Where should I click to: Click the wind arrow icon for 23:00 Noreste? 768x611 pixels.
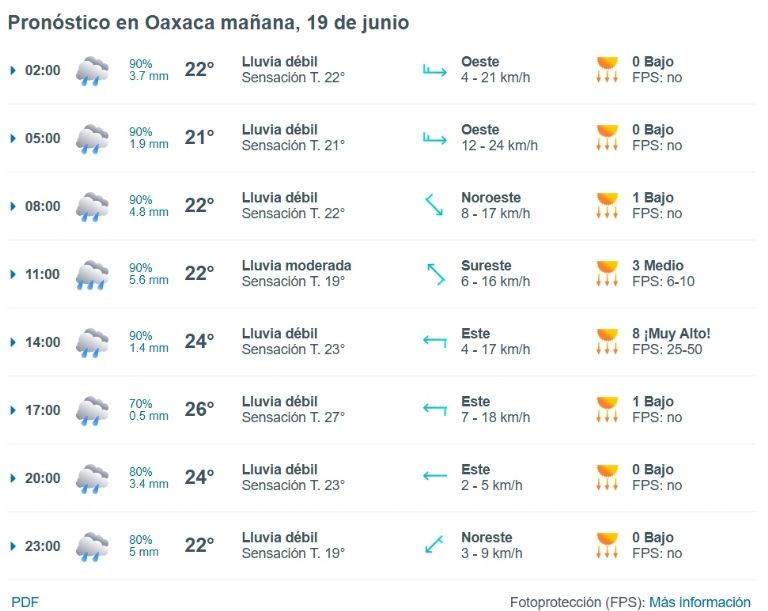click(434, 544)
